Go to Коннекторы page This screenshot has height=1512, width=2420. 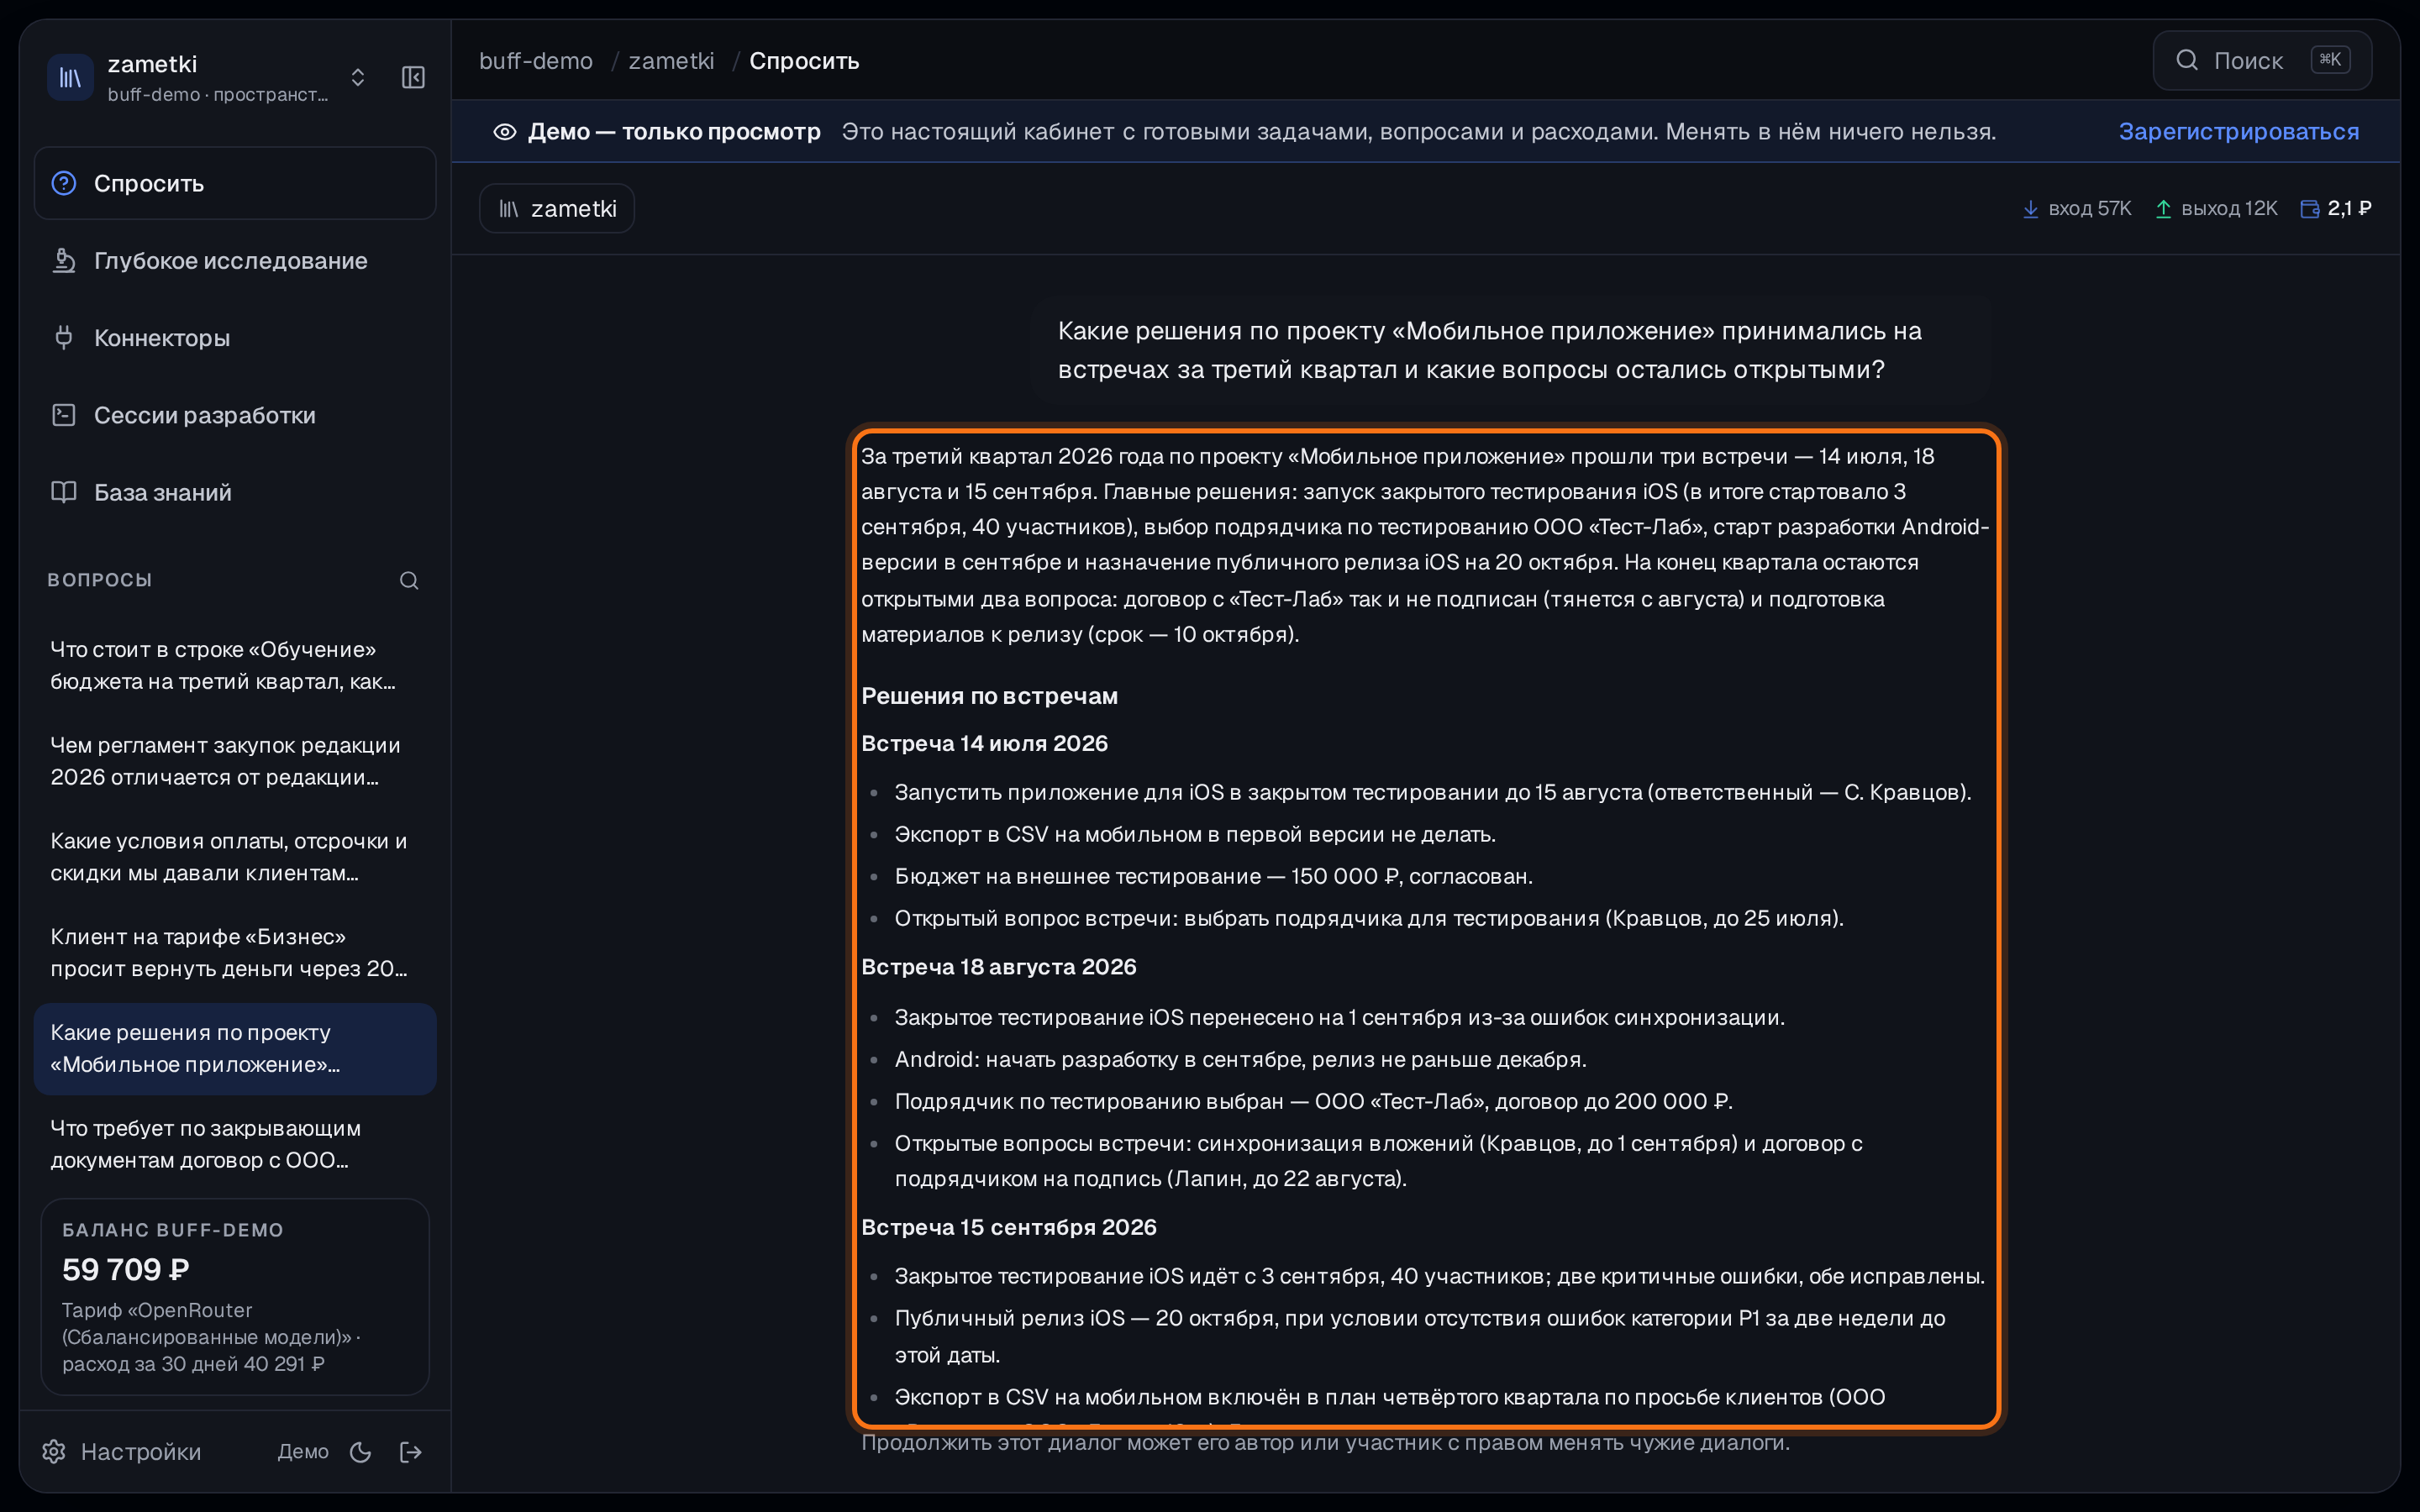235,338
